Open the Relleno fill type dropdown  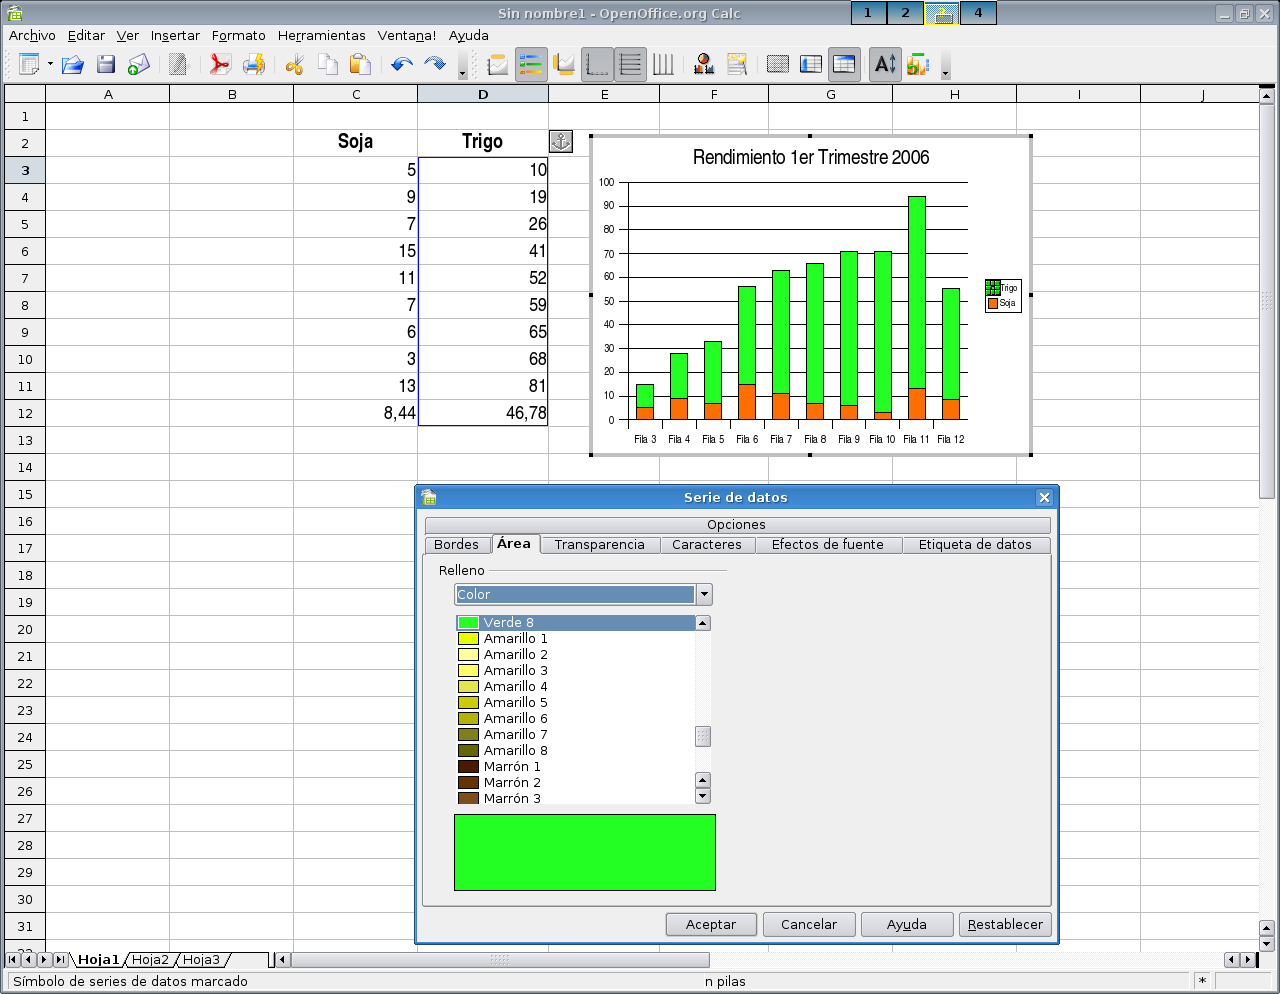click(x=704, y=594)
